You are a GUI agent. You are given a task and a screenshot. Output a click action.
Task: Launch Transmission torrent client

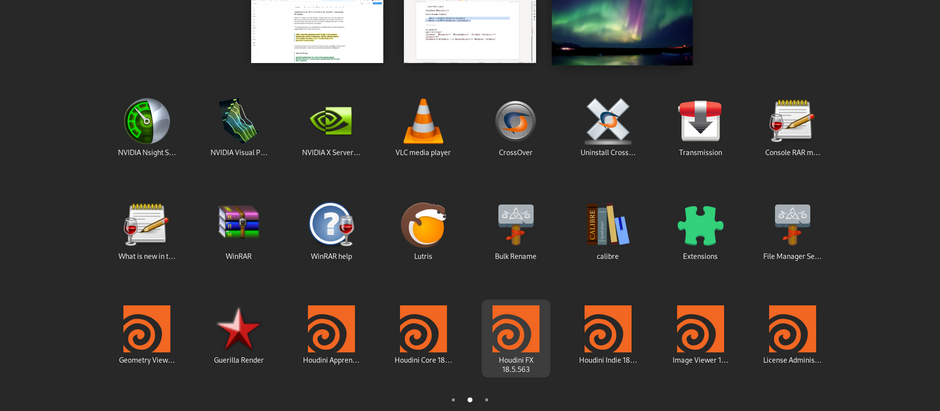(x=700, y=122)
